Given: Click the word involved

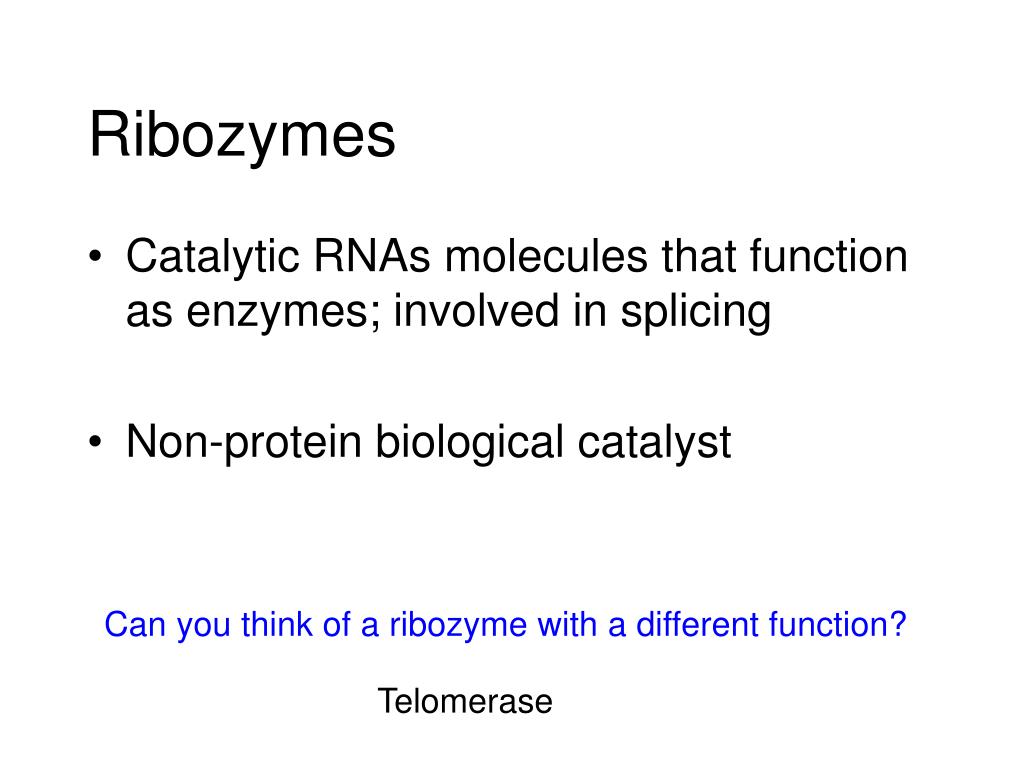Looking at the screenshot, I should point(476,310).
